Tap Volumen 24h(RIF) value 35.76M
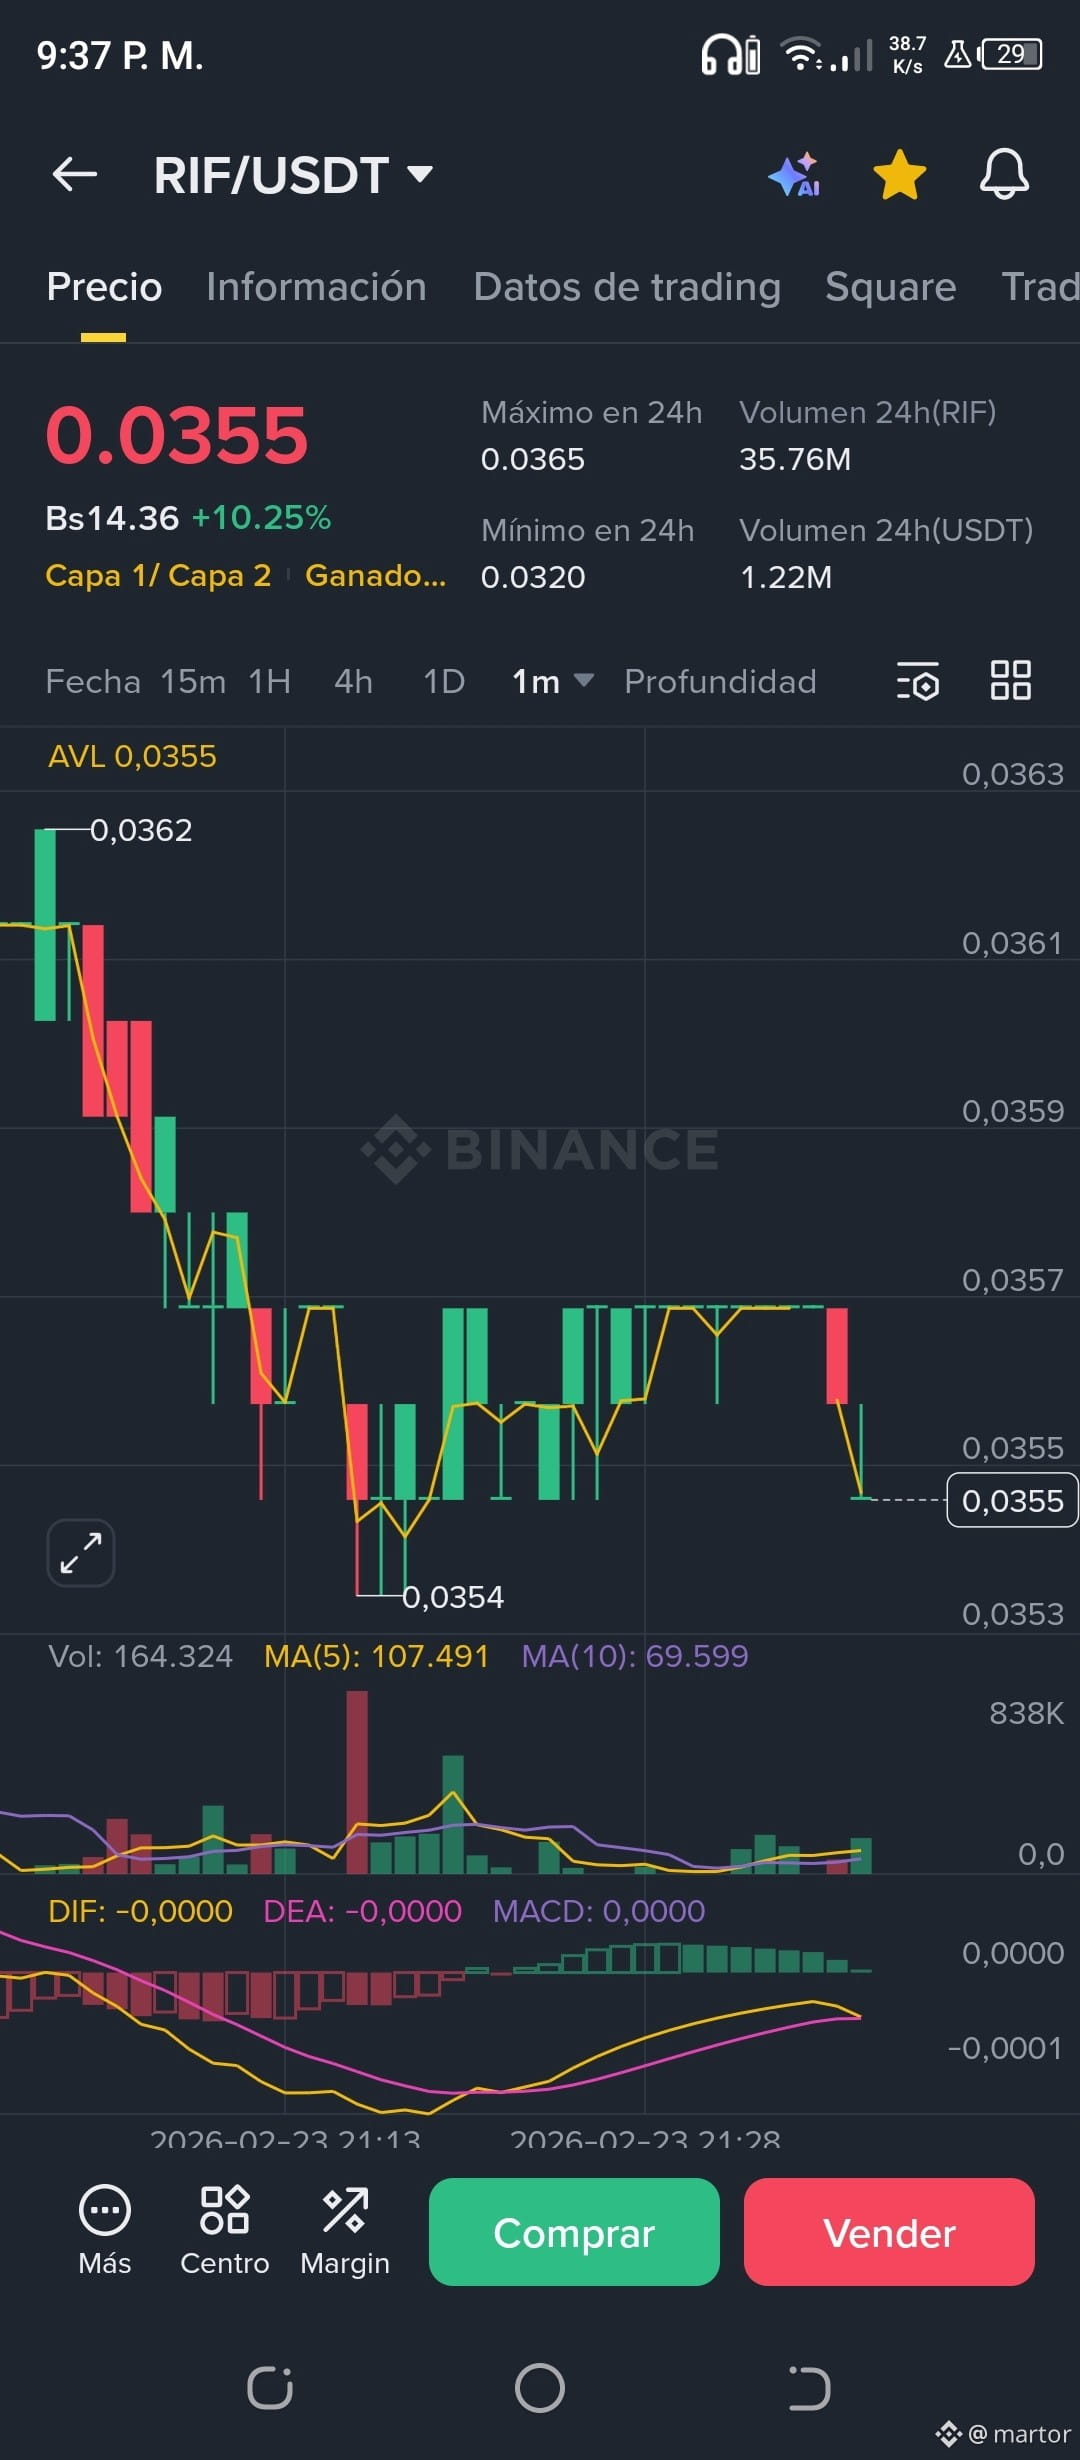Image resolution: width=1080 pixels, height=2460 pixels. click(x=795, y=459)
